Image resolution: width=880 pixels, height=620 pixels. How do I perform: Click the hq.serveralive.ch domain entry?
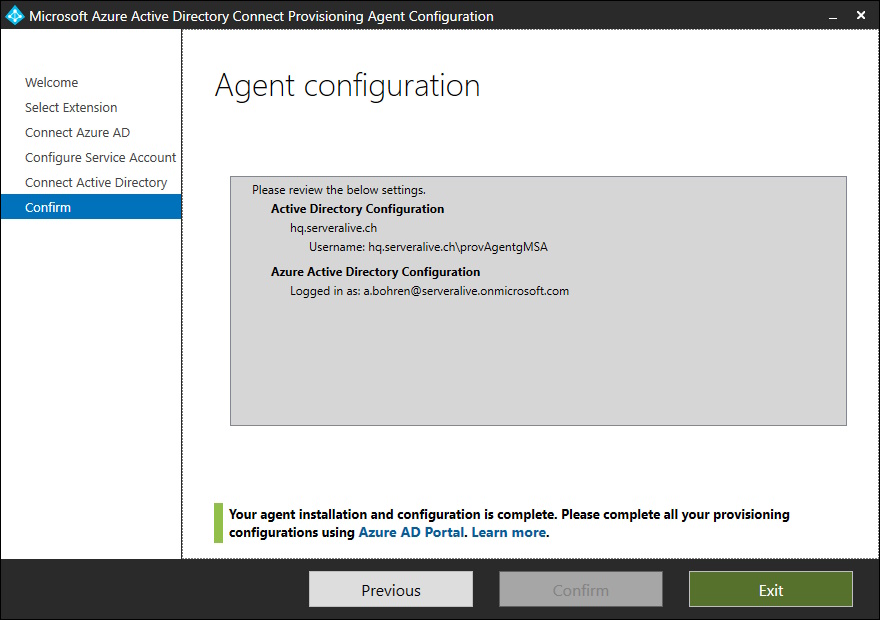333,228
